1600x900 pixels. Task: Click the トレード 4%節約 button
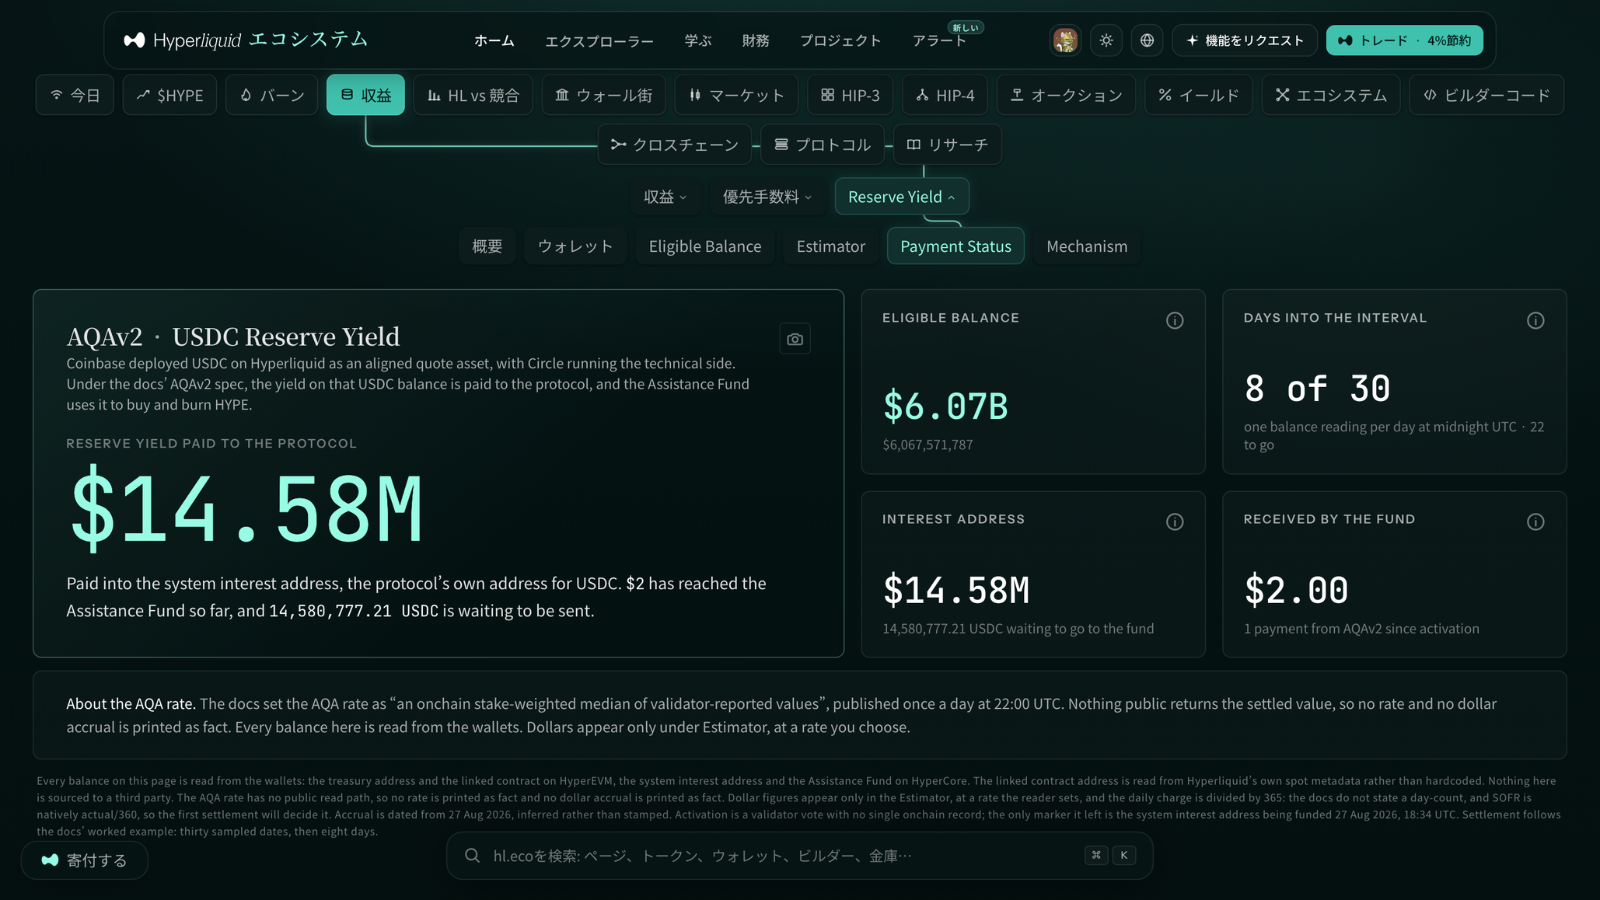coord(1405,40)
